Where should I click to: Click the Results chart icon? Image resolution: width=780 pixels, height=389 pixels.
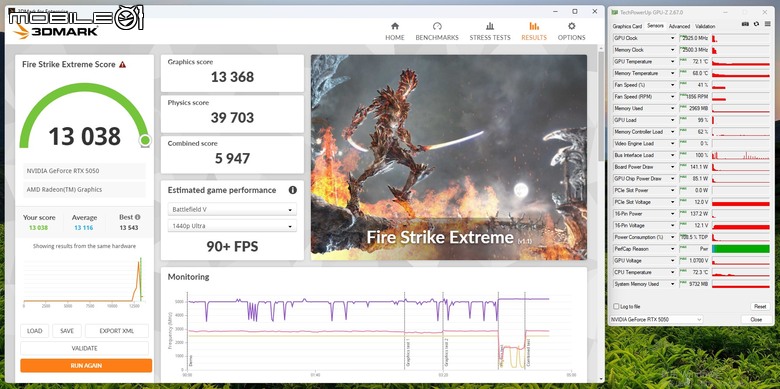[534, 26]
